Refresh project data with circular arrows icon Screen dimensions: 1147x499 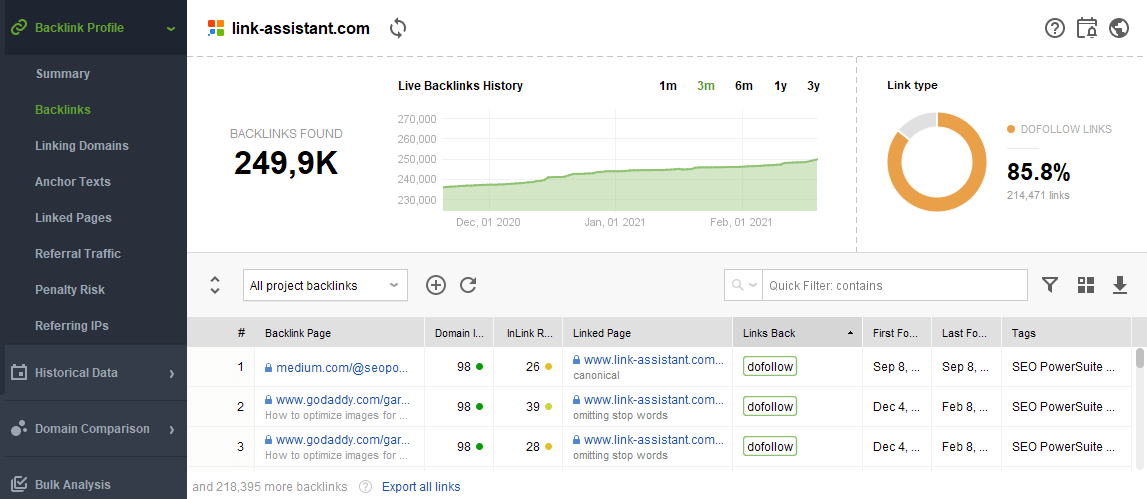(x=398, y=29)
